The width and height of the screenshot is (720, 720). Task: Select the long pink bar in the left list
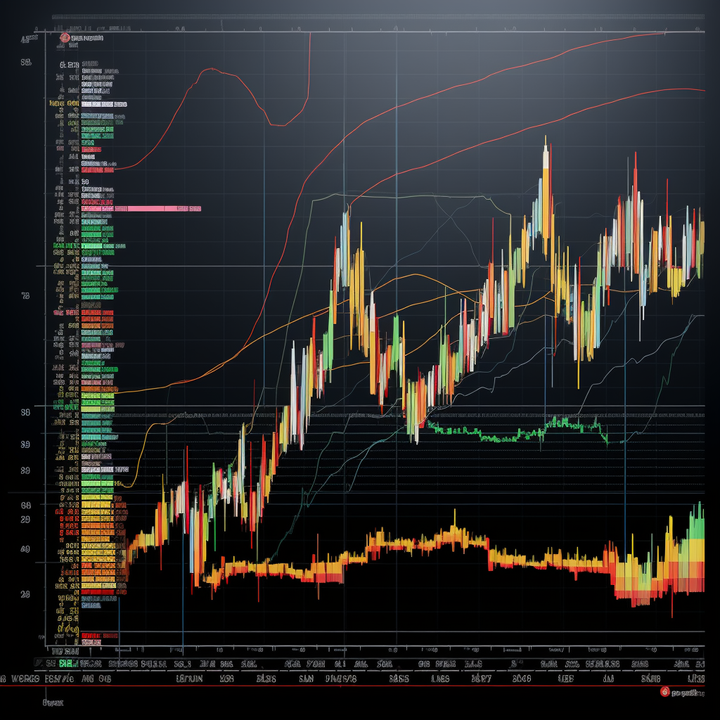click(141, 208)
